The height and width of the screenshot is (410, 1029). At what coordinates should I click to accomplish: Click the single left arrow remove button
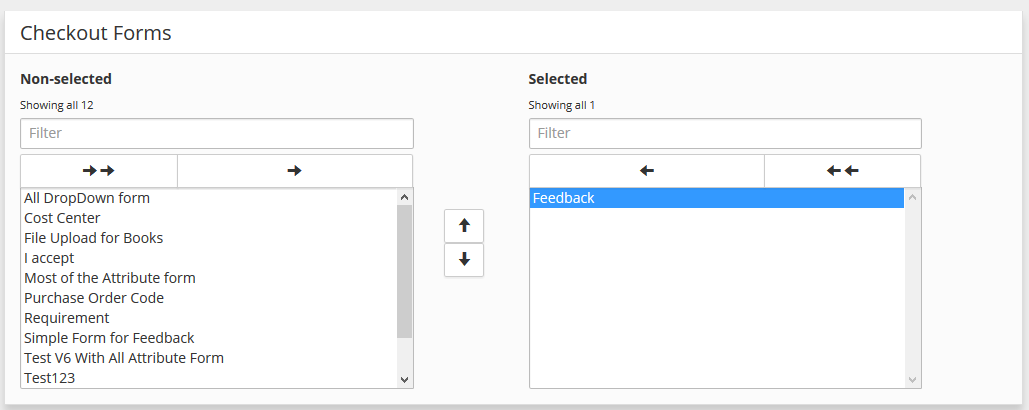pos(646,171)
